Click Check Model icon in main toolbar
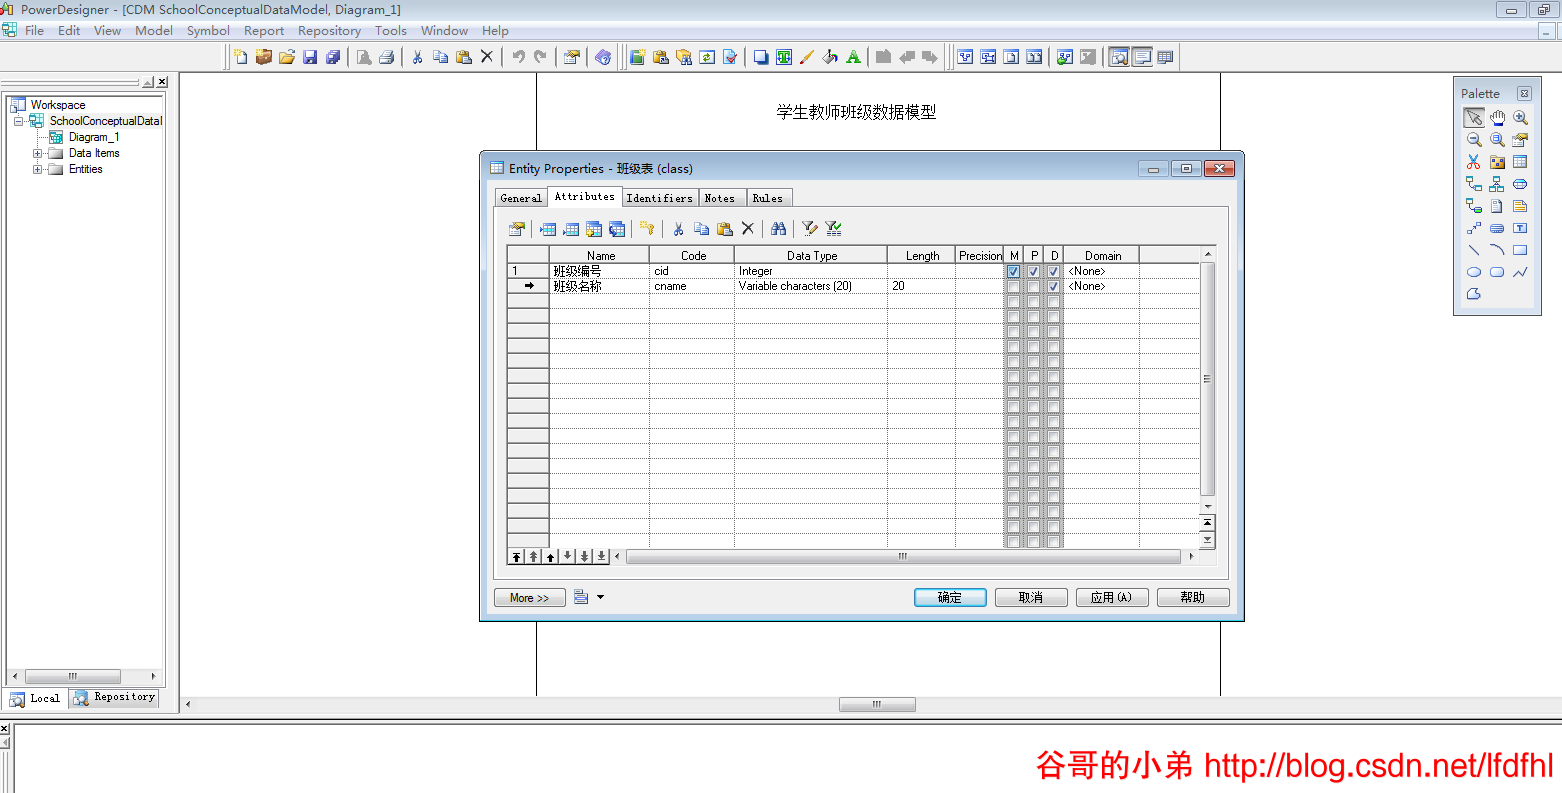 coord(730,57)
